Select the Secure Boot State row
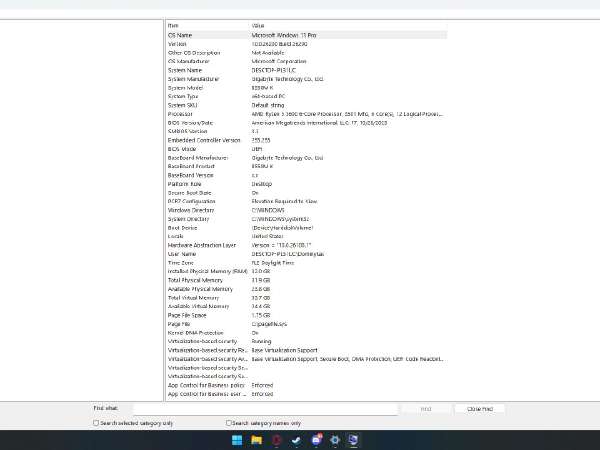Image resolution: width=600 pixels, height=450 pixels. (307, 193)
